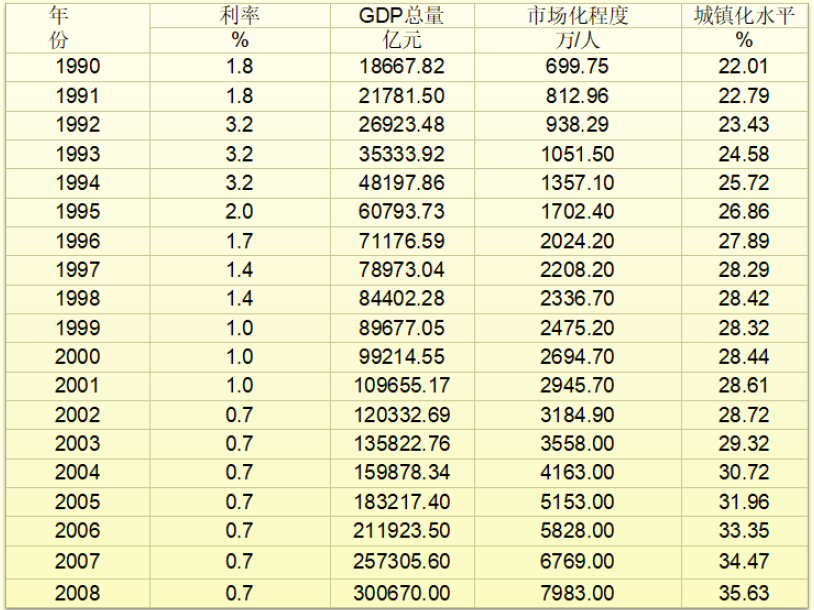Viewport: 814px width, 610px height.
Task: Select the year cell 1997
Action: 78,269
